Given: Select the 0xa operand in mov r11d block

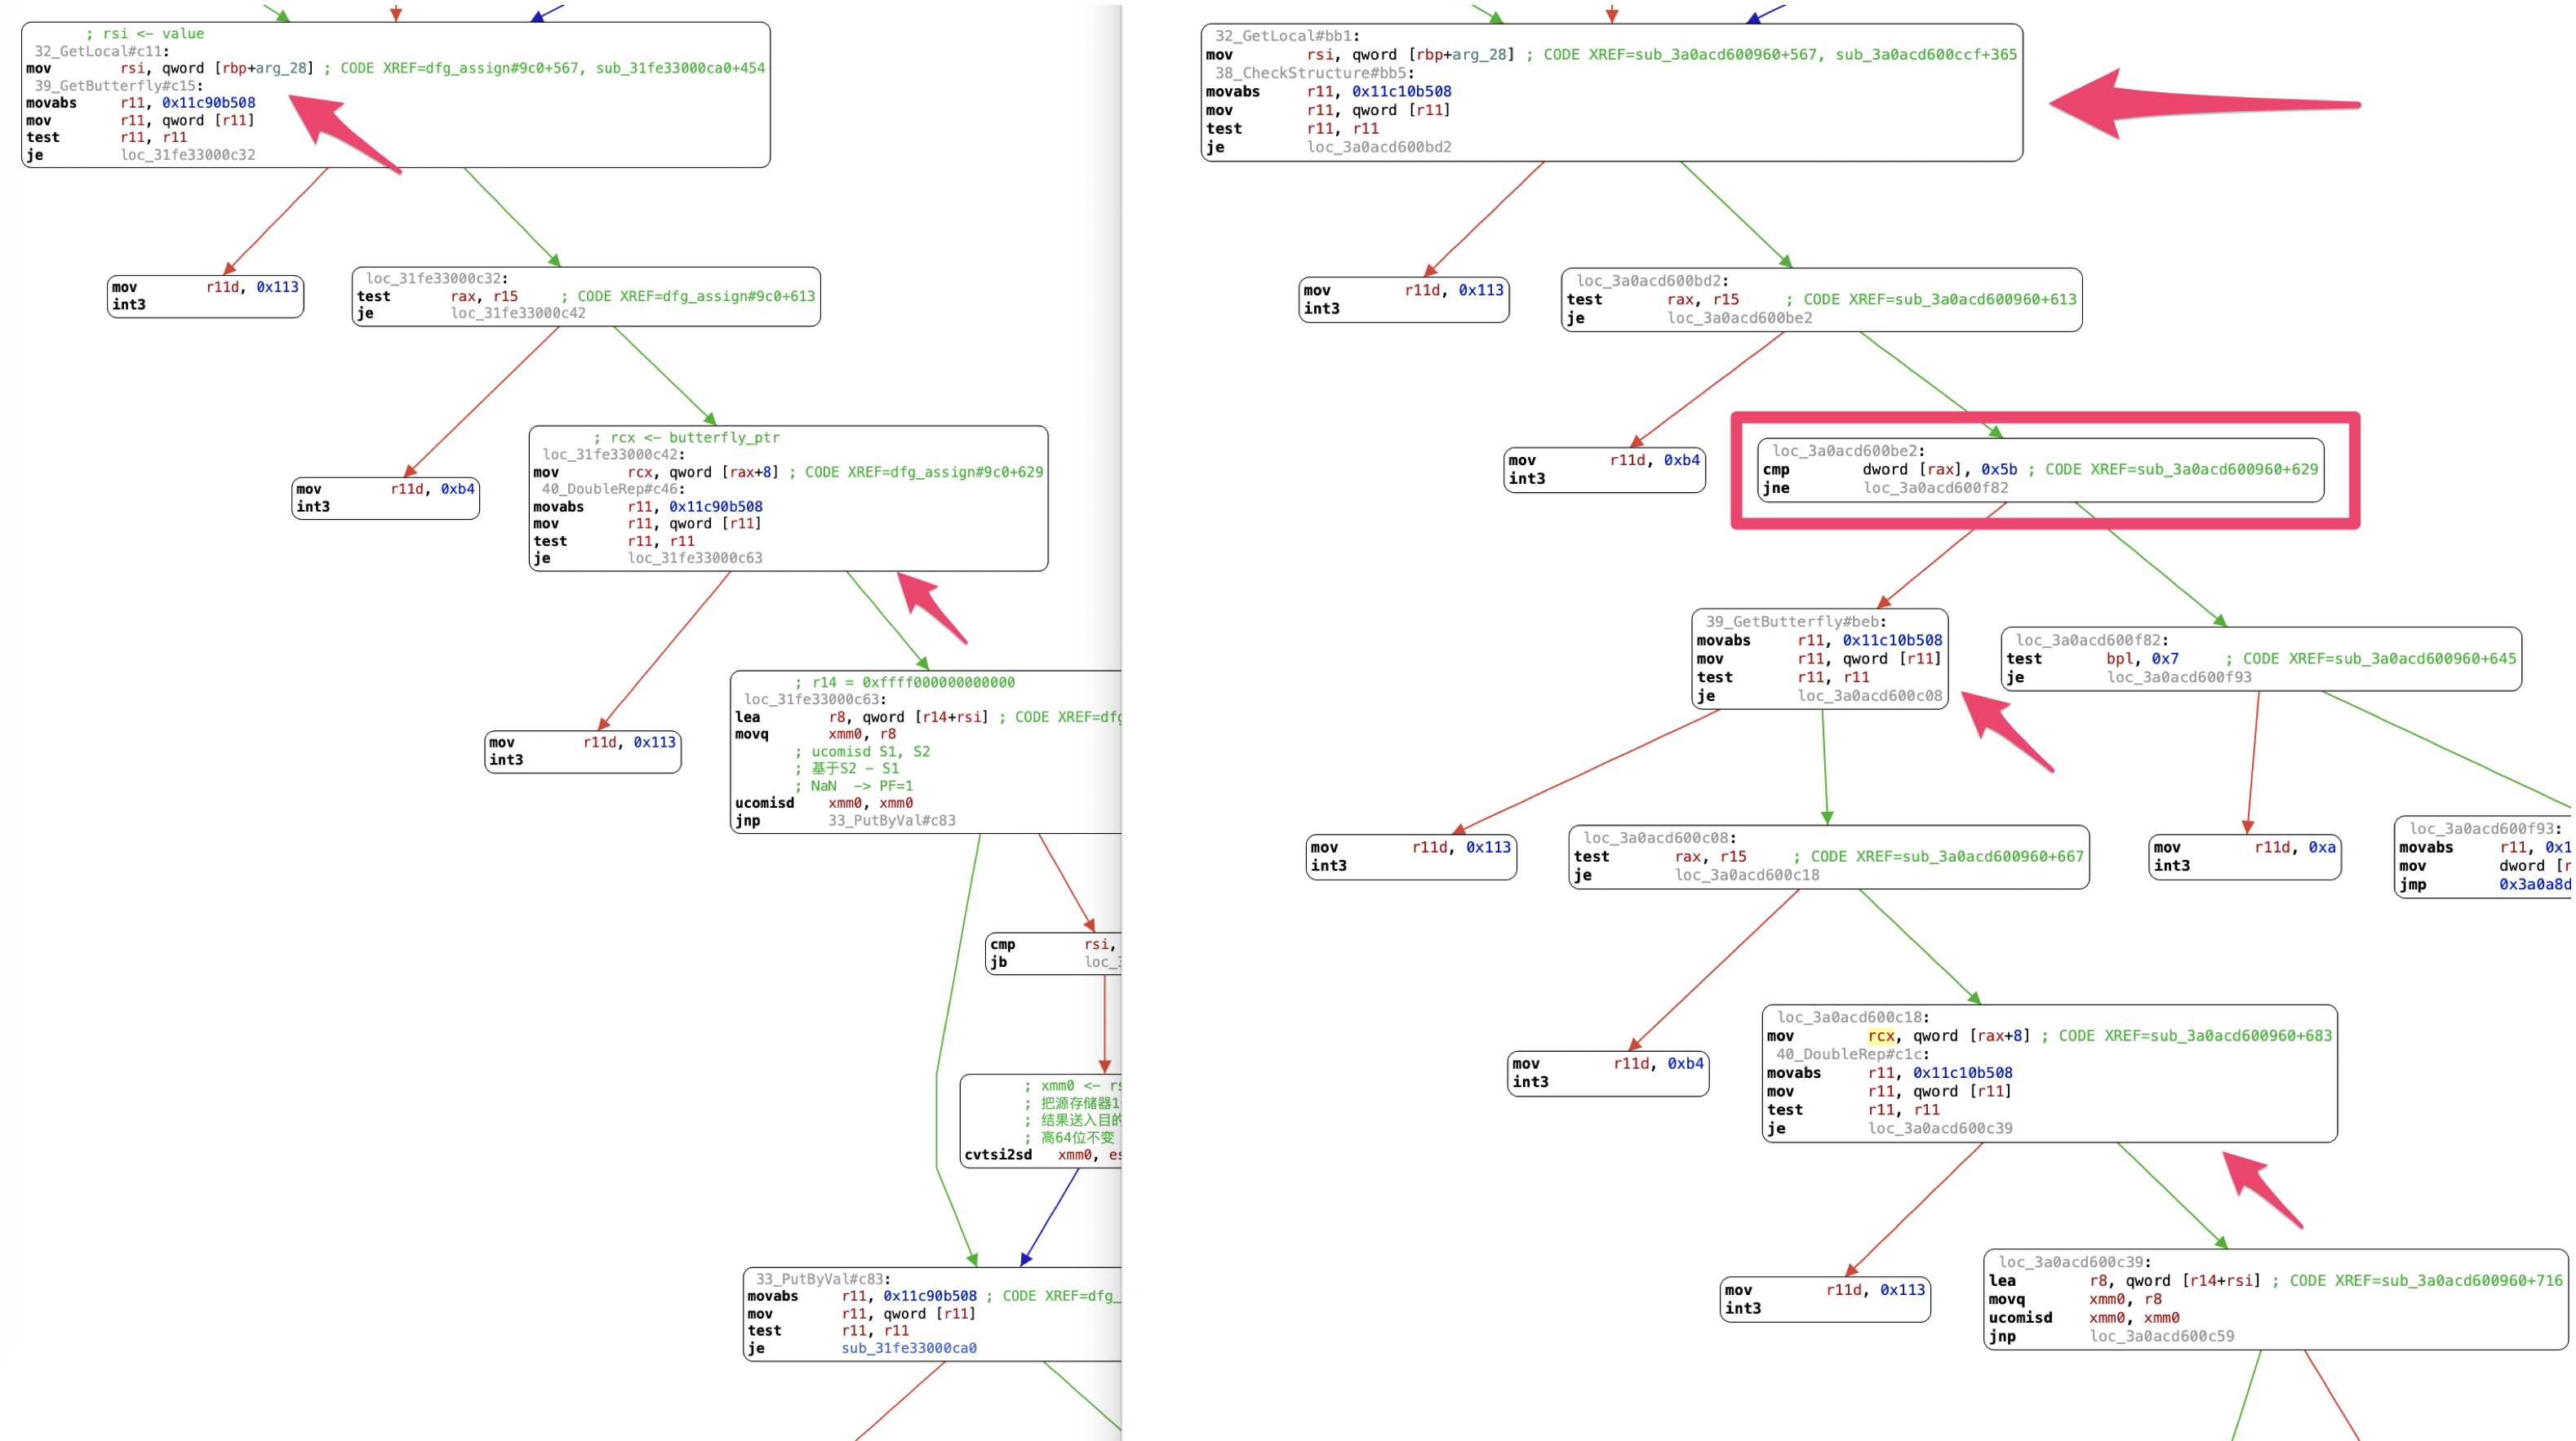Looking at the screenshot, I should point(2321,848).
